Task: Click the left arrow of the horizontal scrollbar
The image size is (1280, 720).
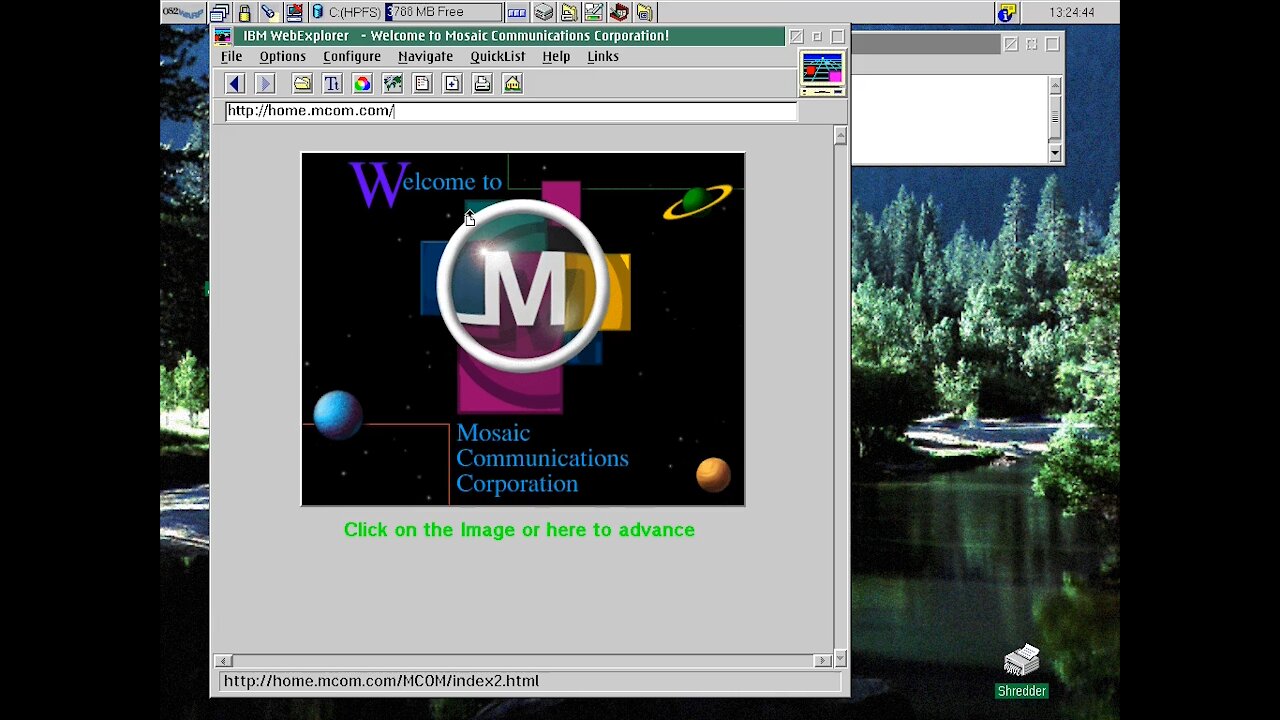Action: pyautogui.click(x=223, y=661)
